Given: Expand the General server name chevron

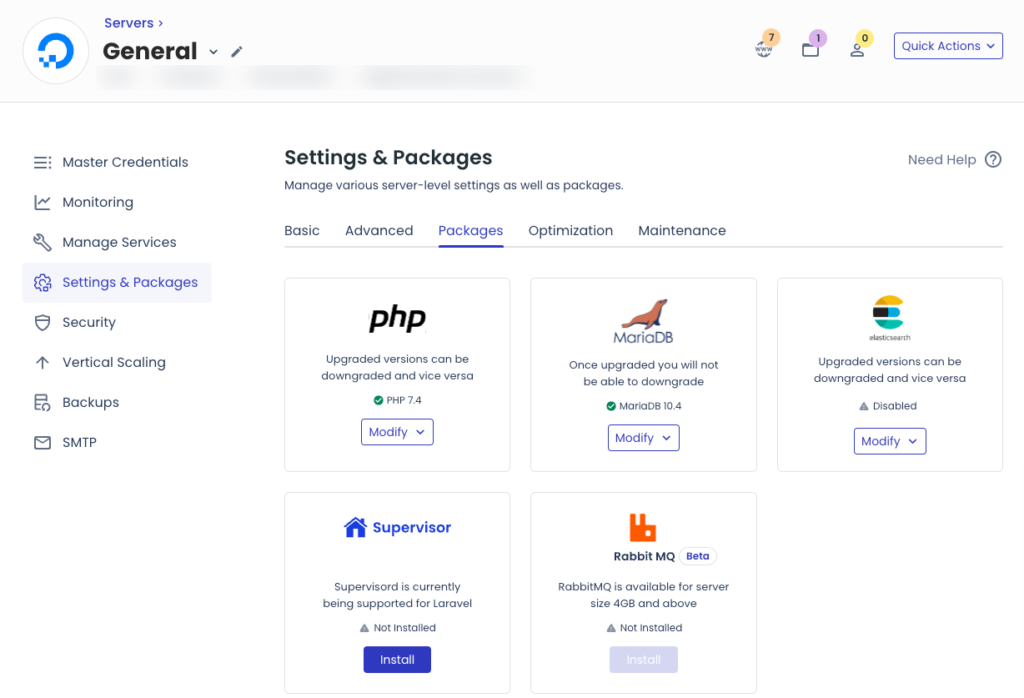Looking at the screenshot, I should [214, 52].
